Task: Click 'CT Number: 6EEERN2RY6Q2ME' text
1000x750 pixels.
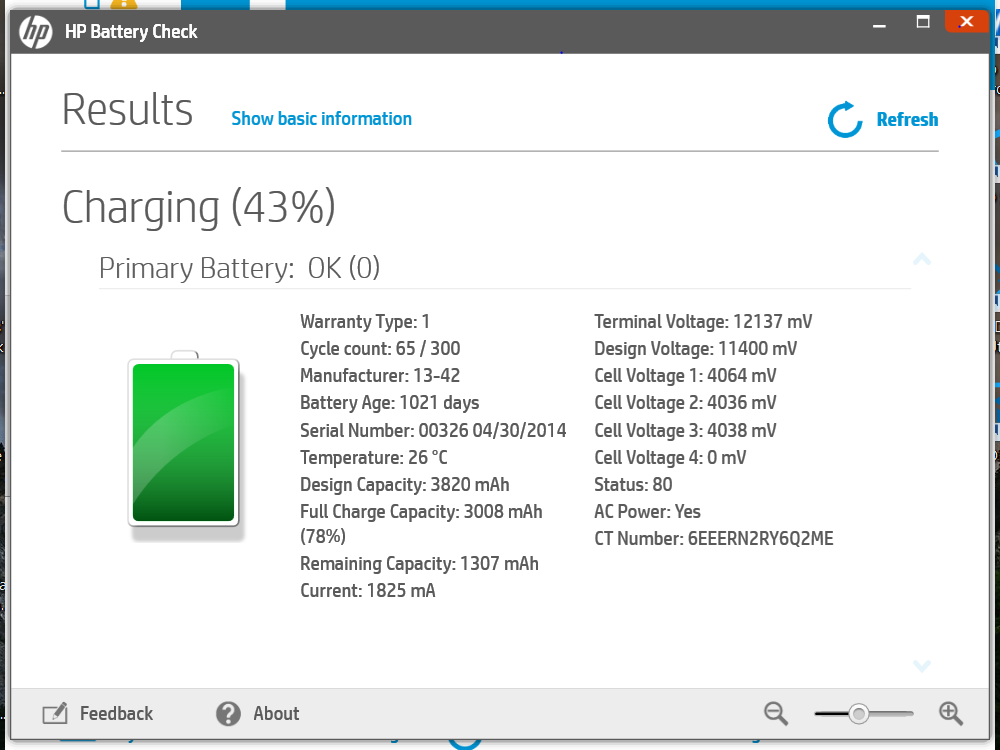Action: [x=714, y=538]
